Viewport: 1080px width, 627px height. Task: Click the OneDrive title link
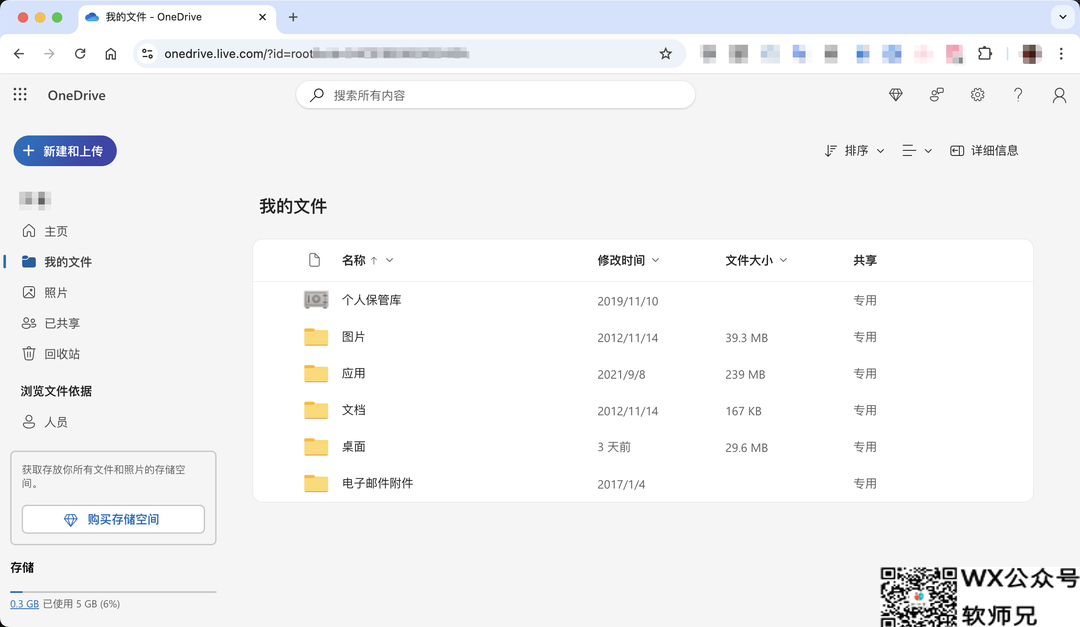click(76, 95)
